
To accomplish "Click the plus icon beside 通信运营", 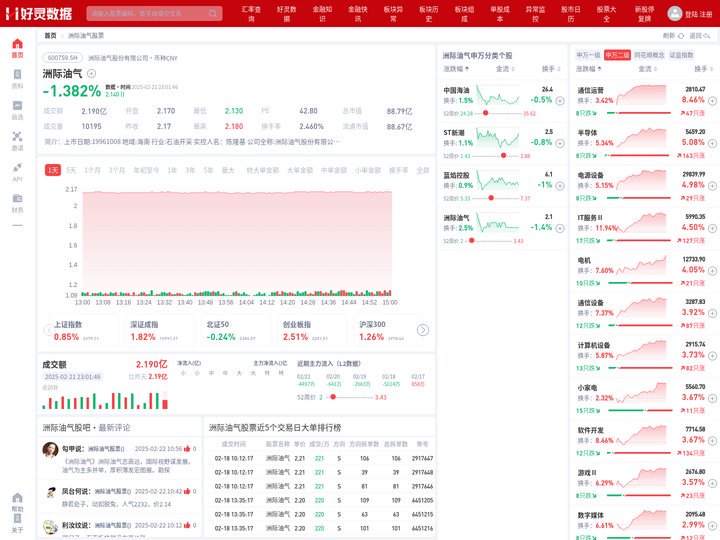I will click(712, 101).
